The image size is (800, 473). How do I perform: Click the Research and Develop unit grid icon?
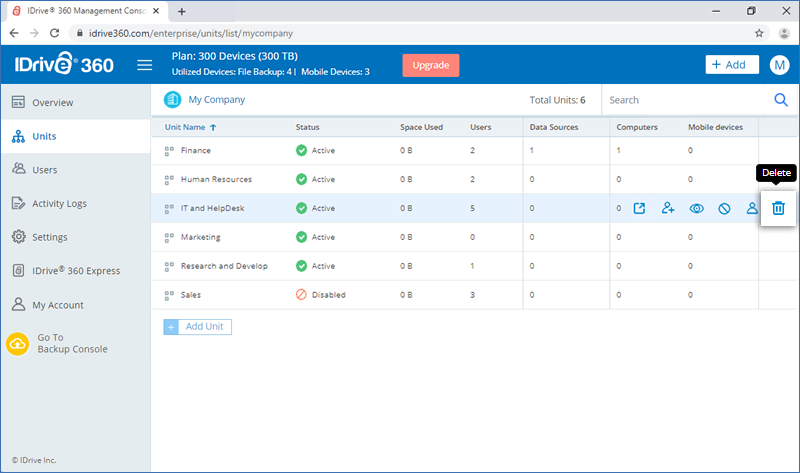click(169, 266)
